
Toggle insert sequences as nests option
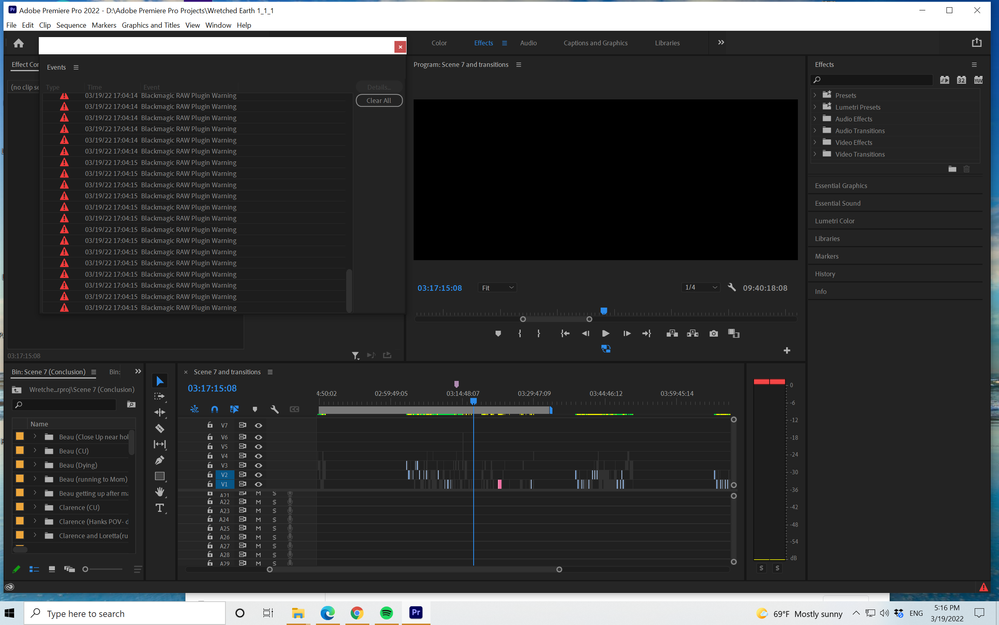(x=194, y=409)
